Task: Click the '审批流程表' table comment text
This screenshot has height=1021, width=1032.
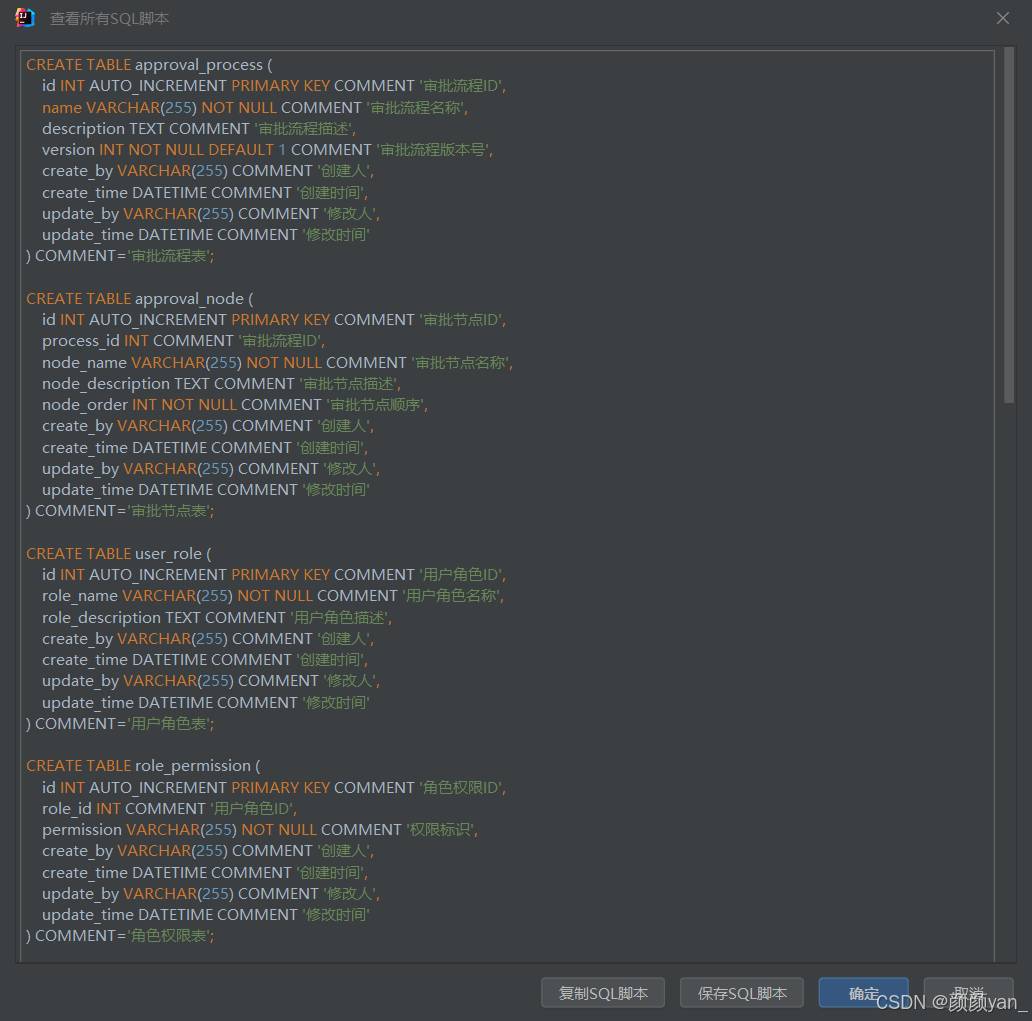Action: (x=170, y=256)
